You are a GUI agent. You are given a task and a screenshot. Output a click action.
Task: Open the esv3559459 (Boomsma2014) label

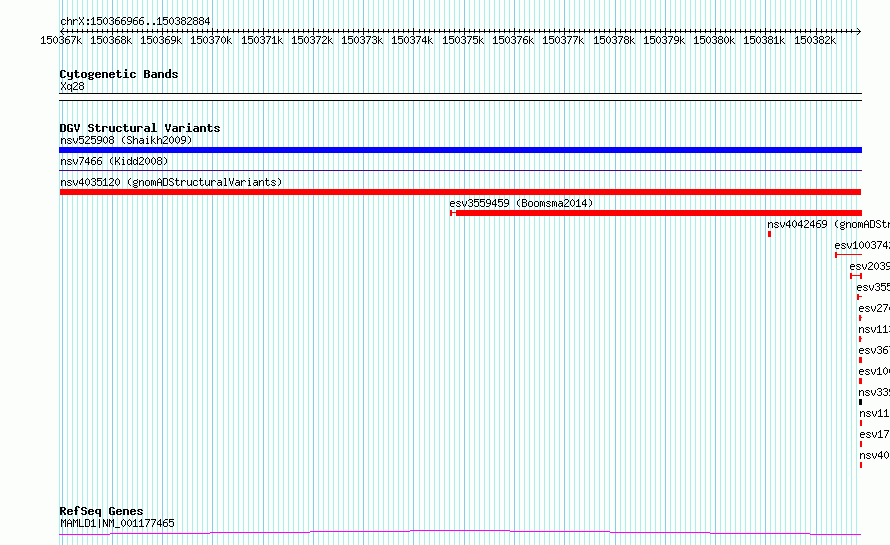point(521,203)
